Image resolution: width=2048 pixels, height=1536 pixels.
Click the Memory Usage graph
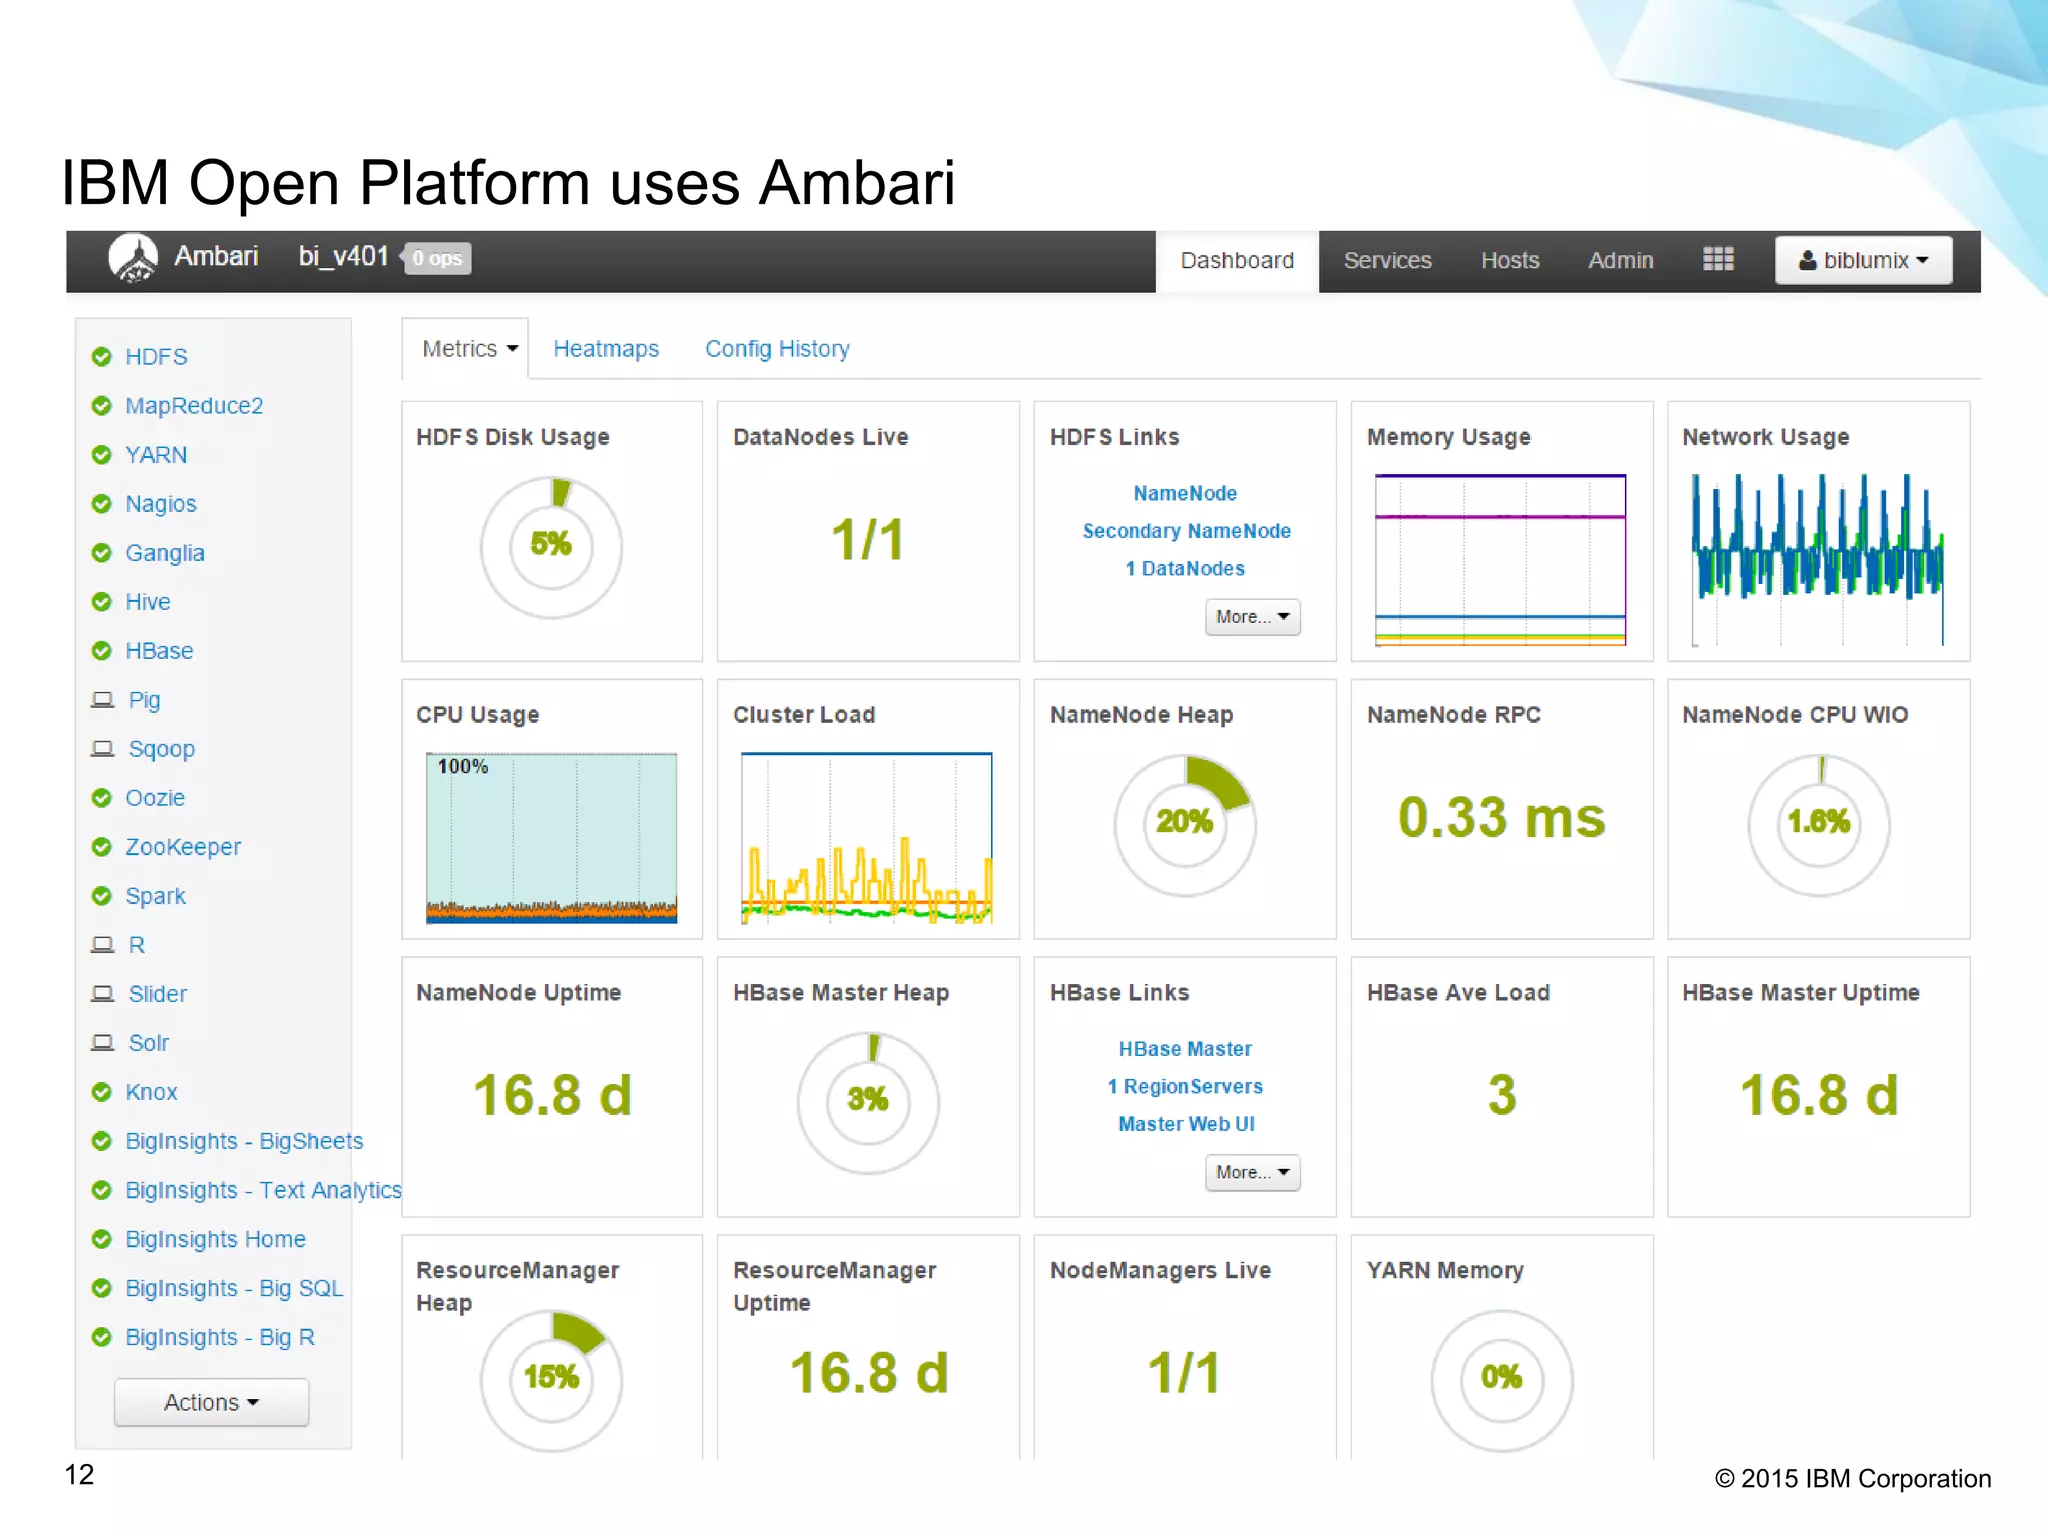coord(1500,560)
